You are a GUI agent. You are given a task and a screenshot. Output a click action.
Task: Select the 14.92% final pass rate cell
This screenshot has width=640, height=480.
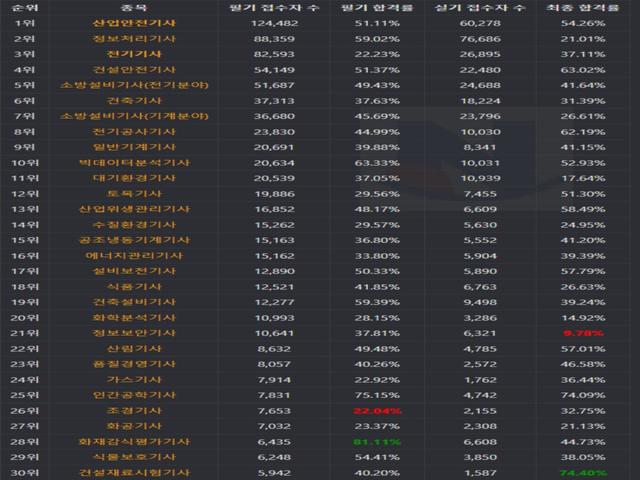point(582,318)
